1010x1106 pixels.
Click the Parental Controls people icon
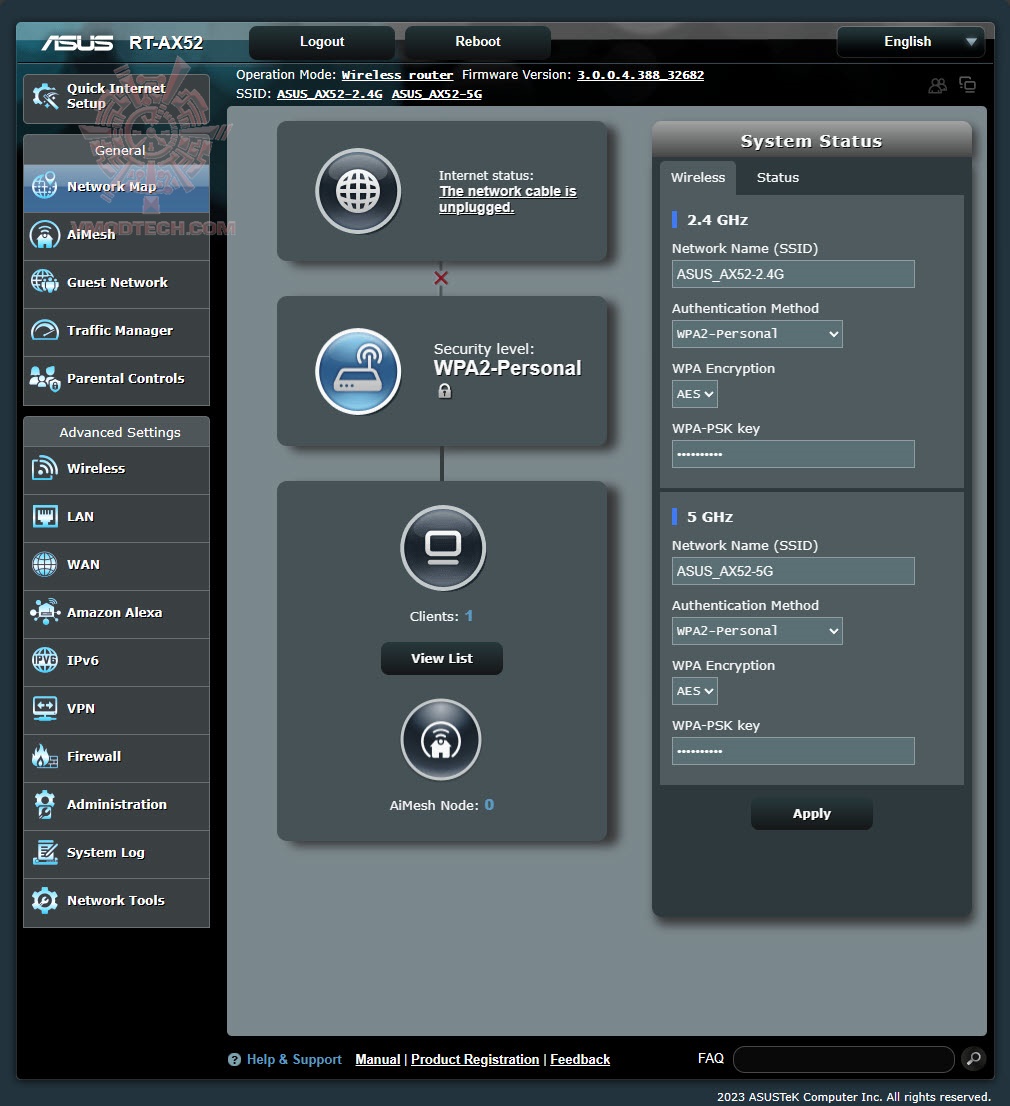click(x=44, y=378)
